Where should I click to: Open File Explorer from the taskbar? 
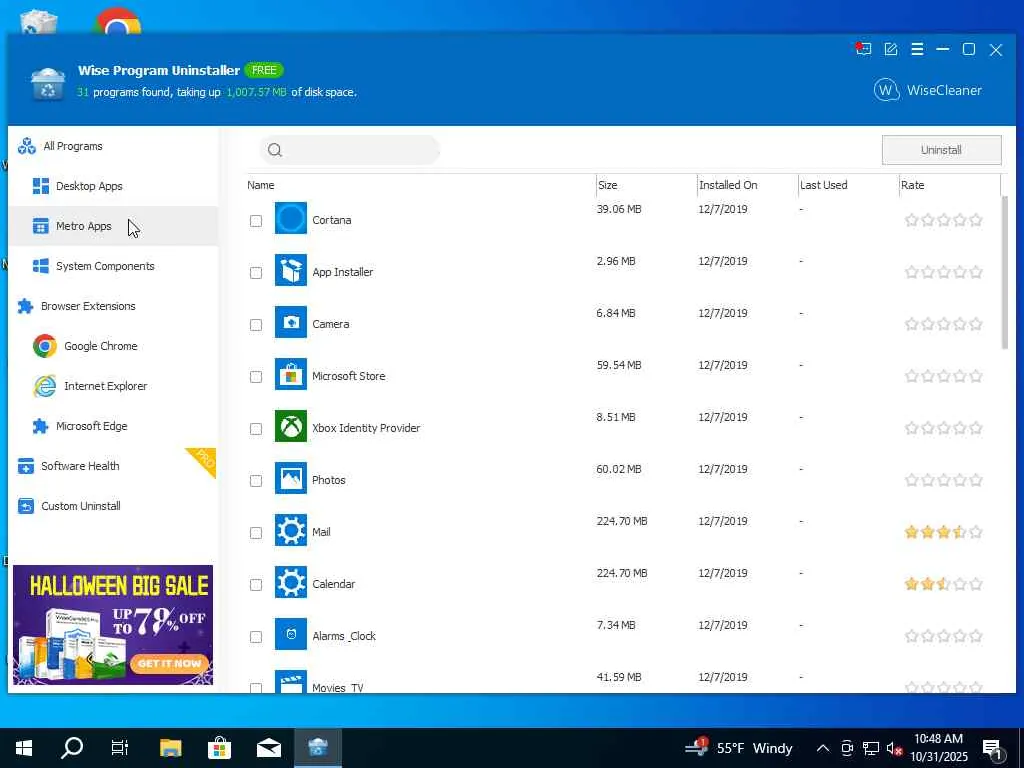170,748
